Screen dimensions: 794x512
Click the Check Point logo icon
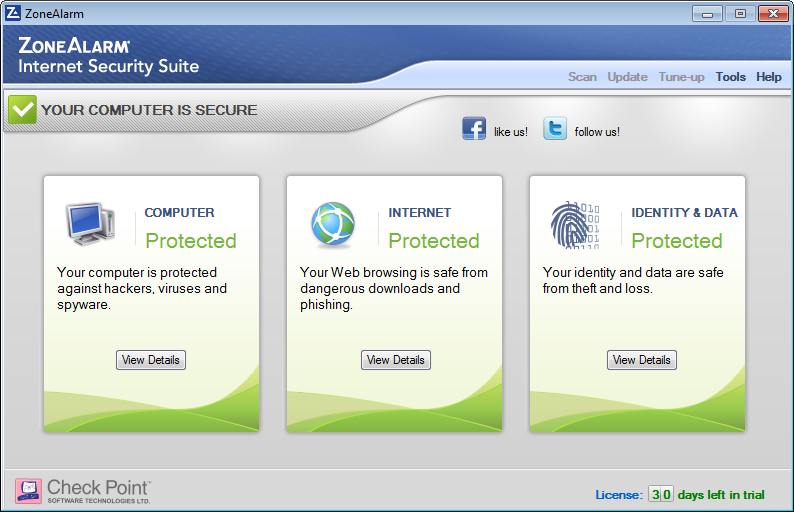click(28, 491)
